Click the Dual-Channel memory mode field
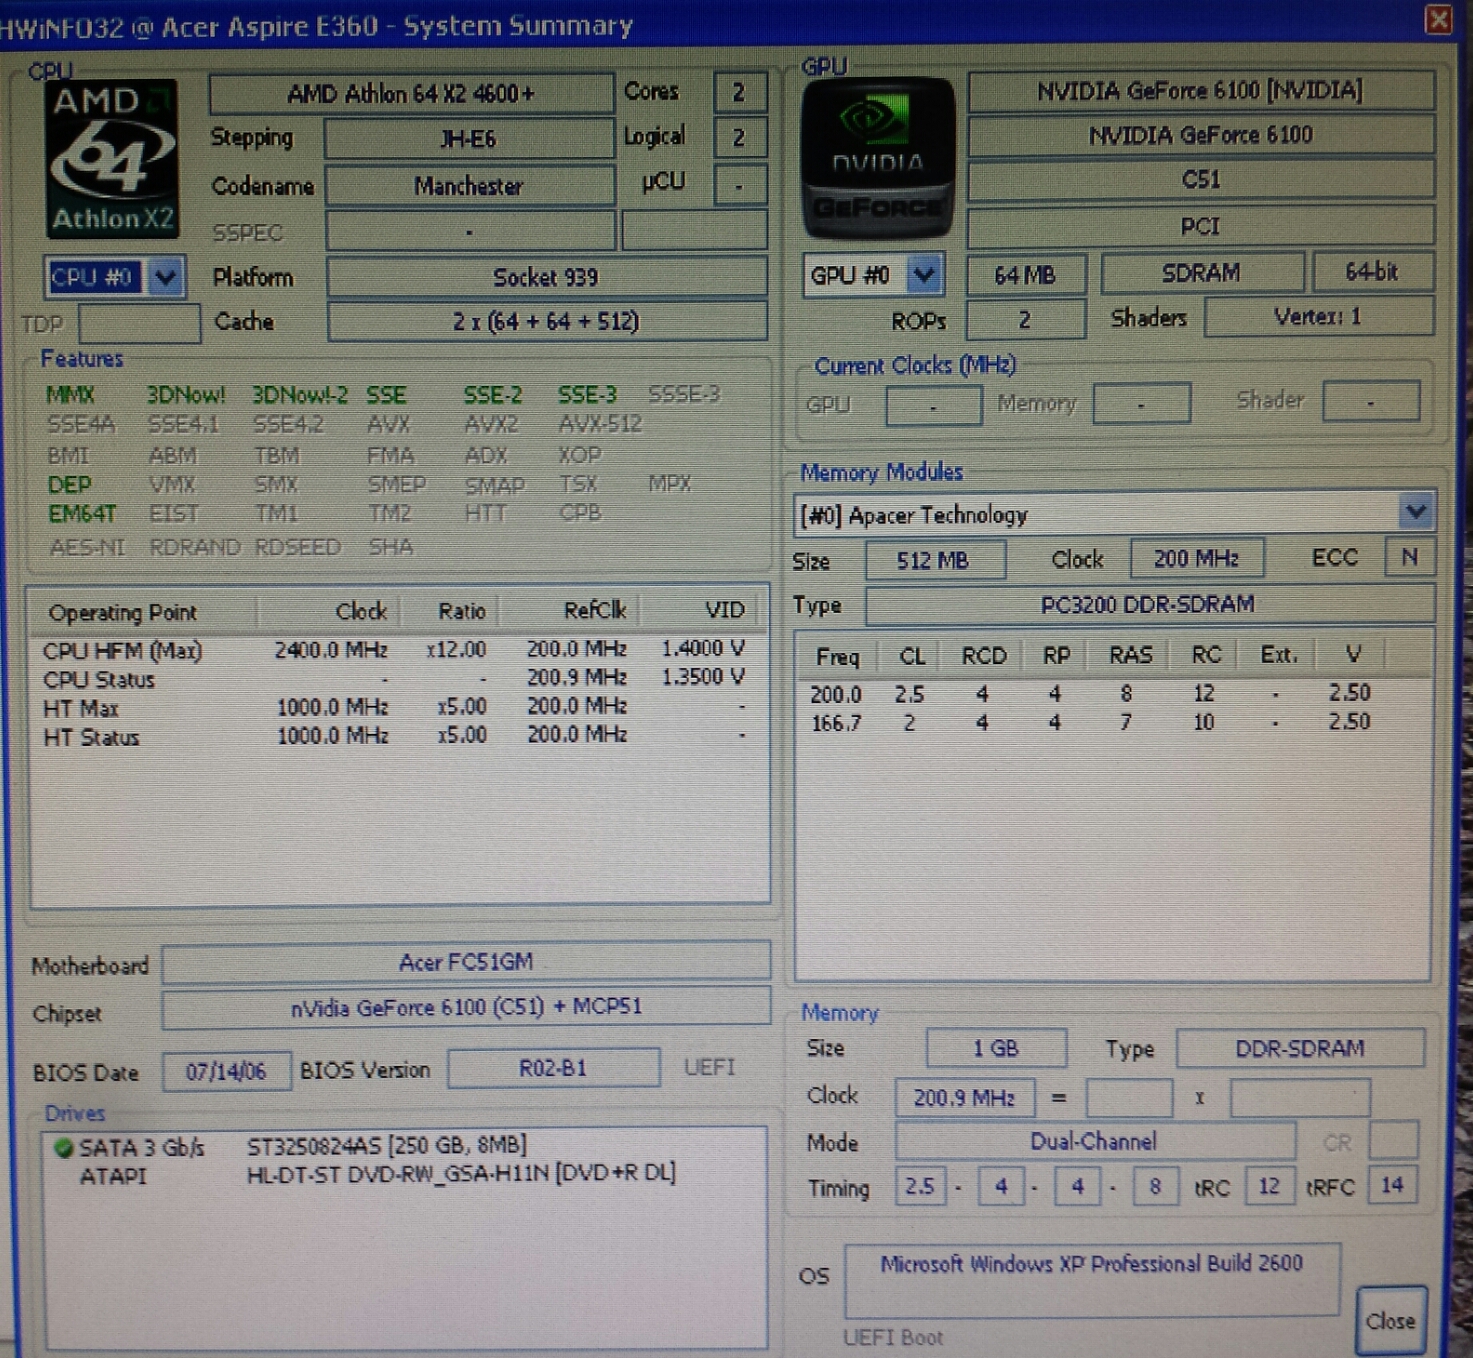 click(1094, 1142)
